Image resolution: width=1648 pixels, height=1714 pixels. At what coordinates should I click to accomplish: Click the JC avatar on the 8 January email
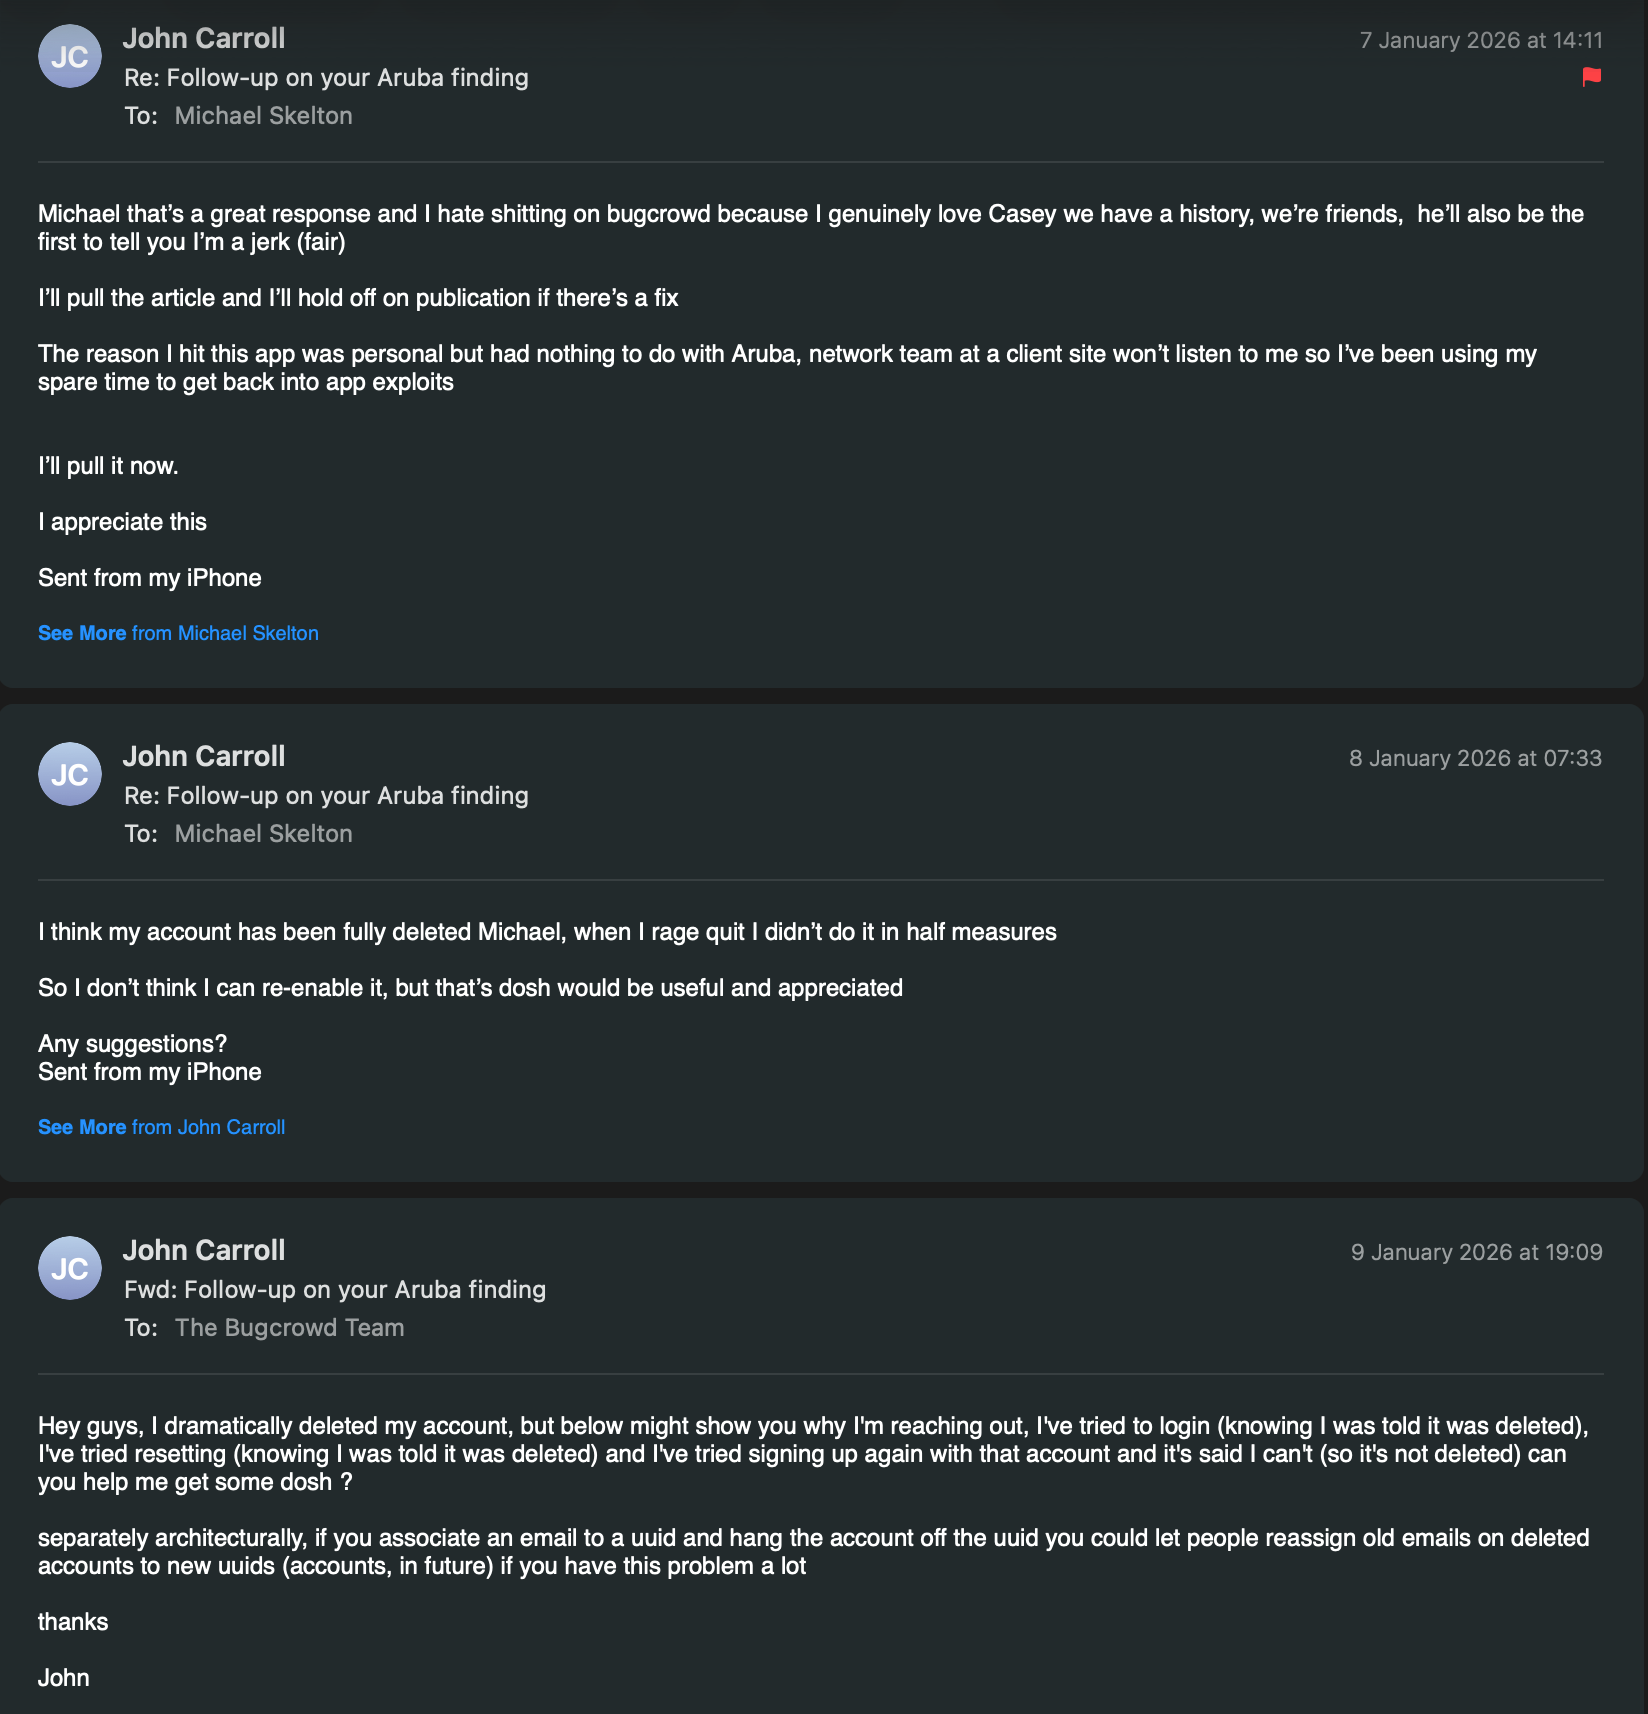click(70, 774)
